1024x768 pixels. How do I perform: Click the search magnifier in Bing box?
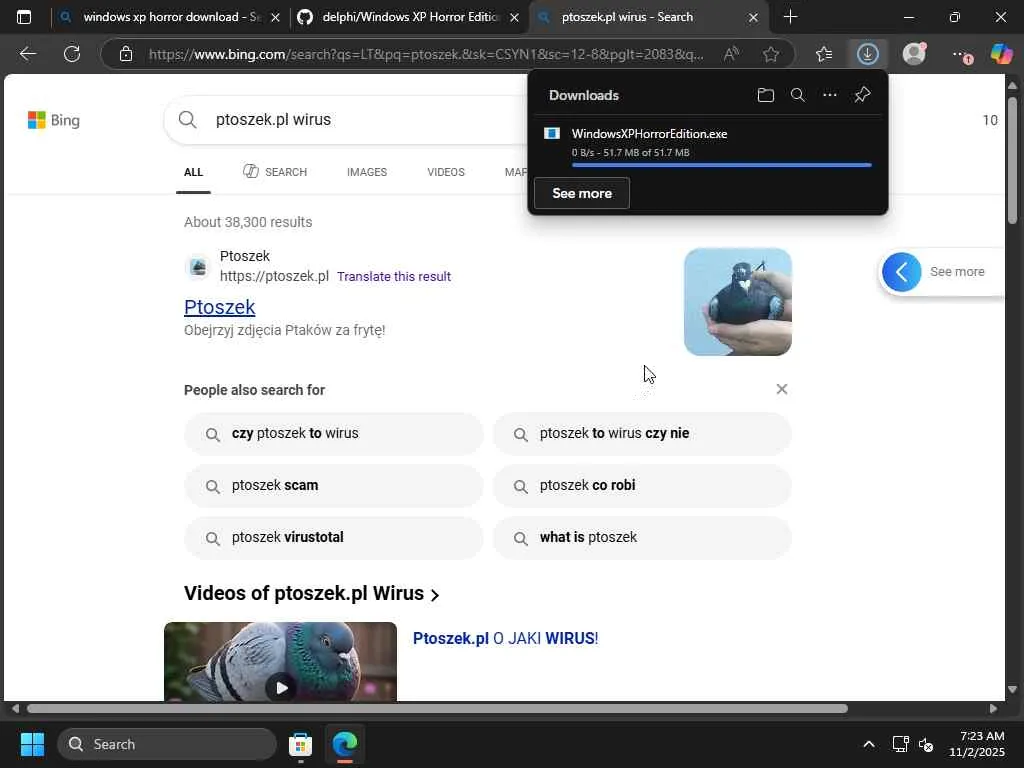187,120
